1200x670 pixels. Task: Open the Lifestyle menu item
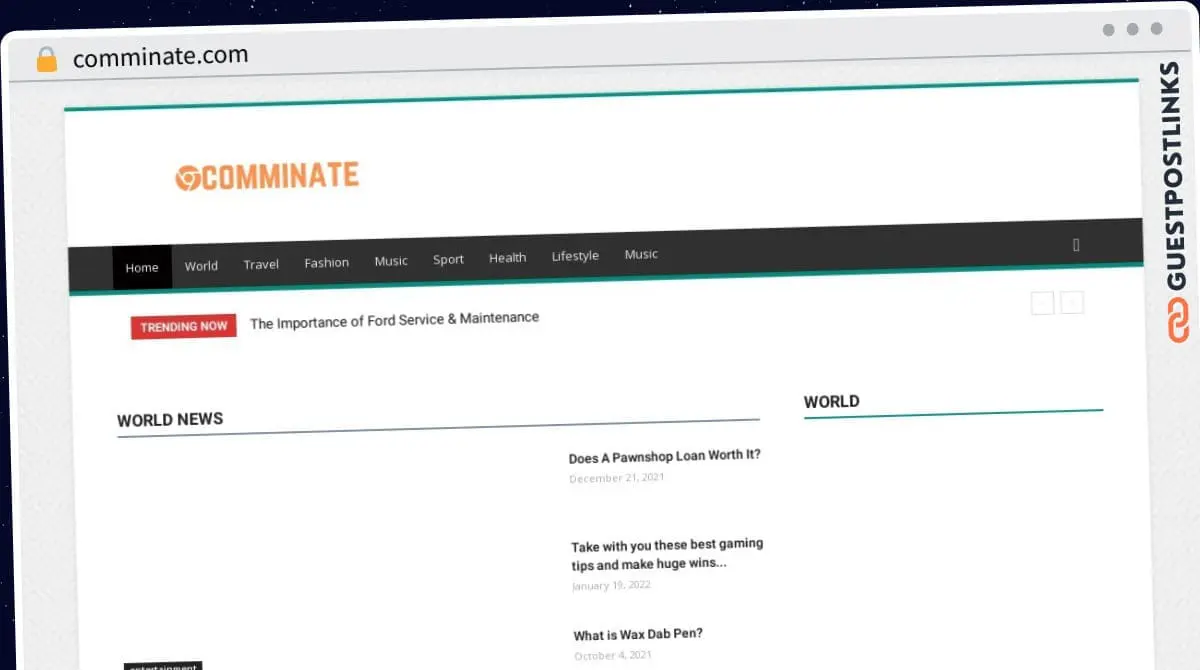coord(575,256)
